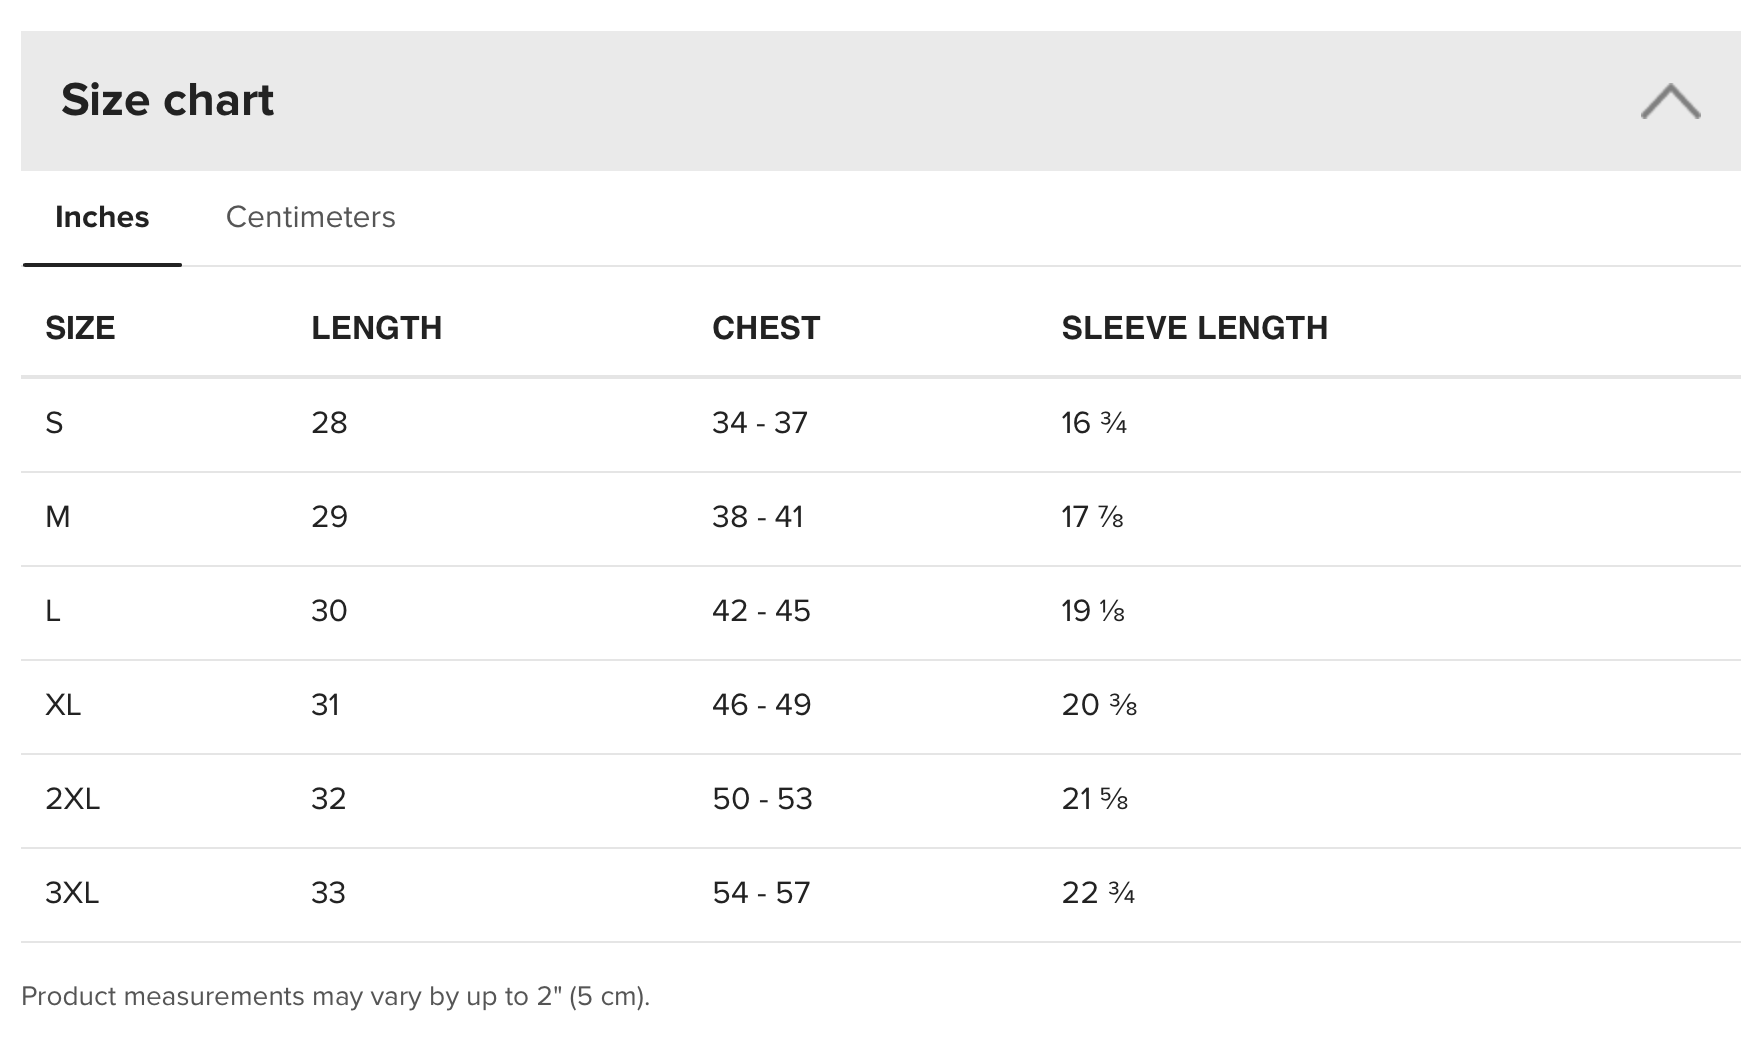The image size is (1762, 1050).
Task: Select the 2XL size row label
Action: click(x=72, y=799)
